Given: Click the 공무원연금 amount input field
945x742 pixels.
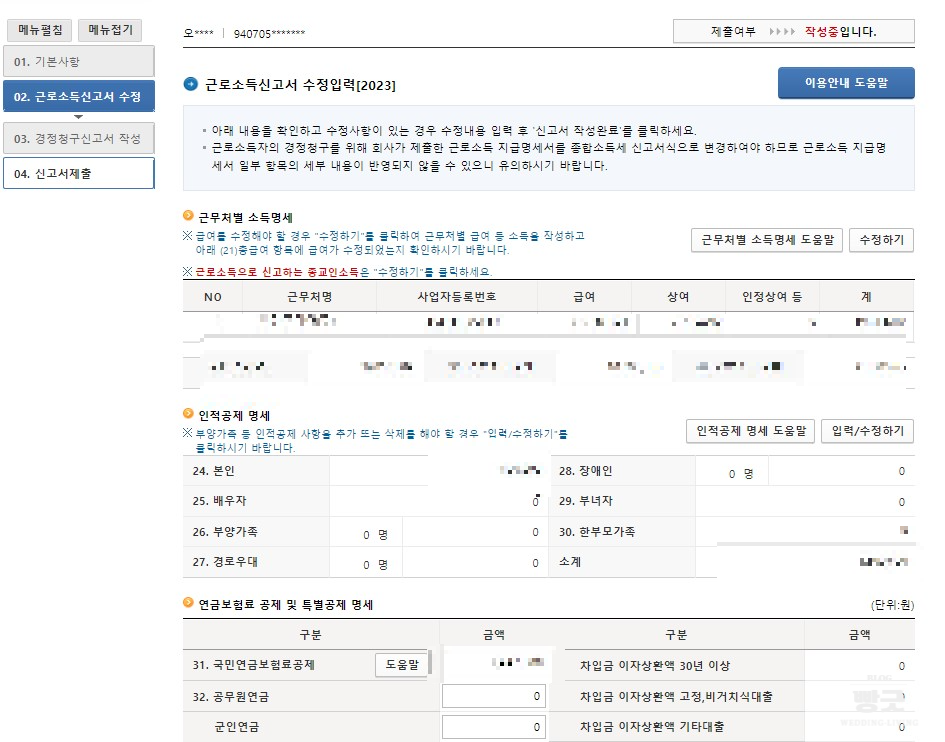Looking at the screenshot, I should [493, 695].
